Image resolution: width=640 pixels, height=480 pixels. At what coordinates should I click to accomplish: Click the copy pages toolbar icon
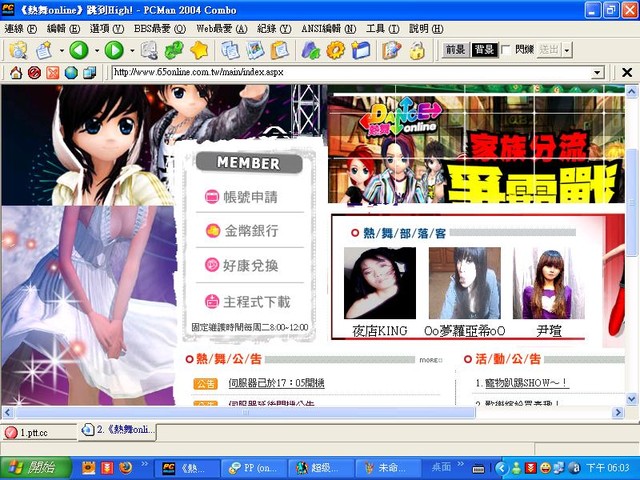(x=230, y=51)
